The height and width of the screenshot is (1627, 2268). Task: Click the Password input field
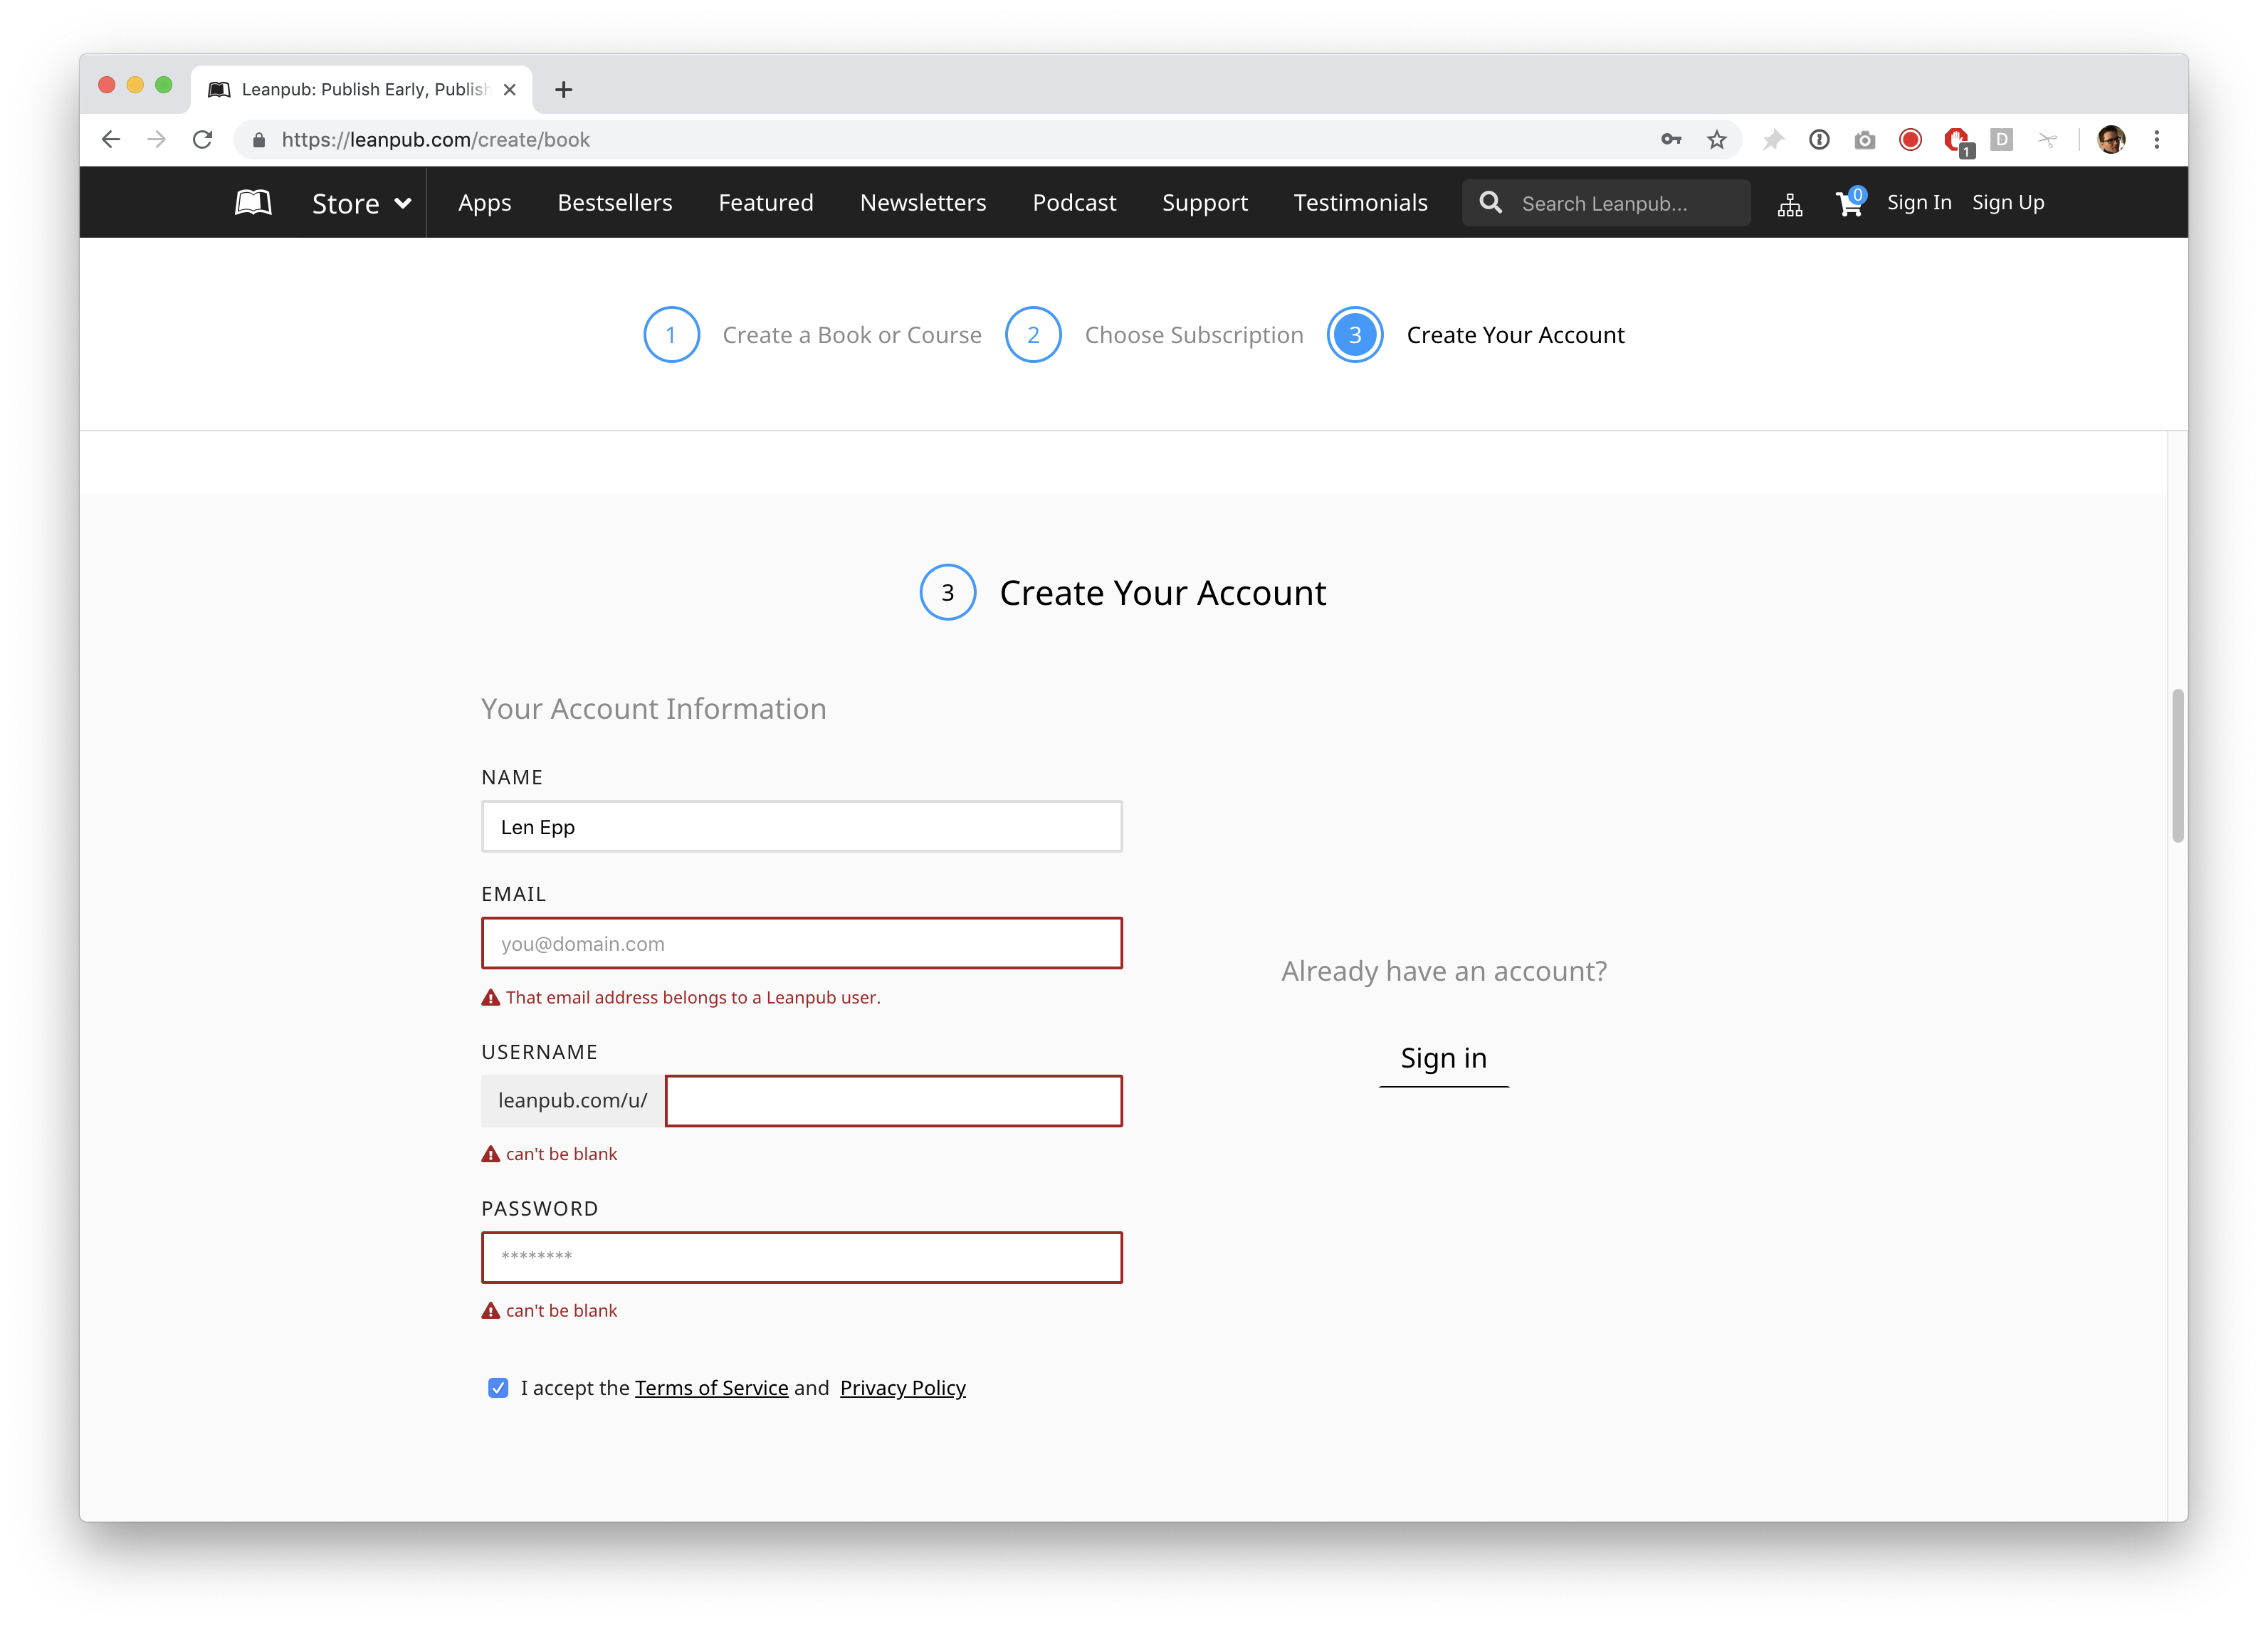802,1257
